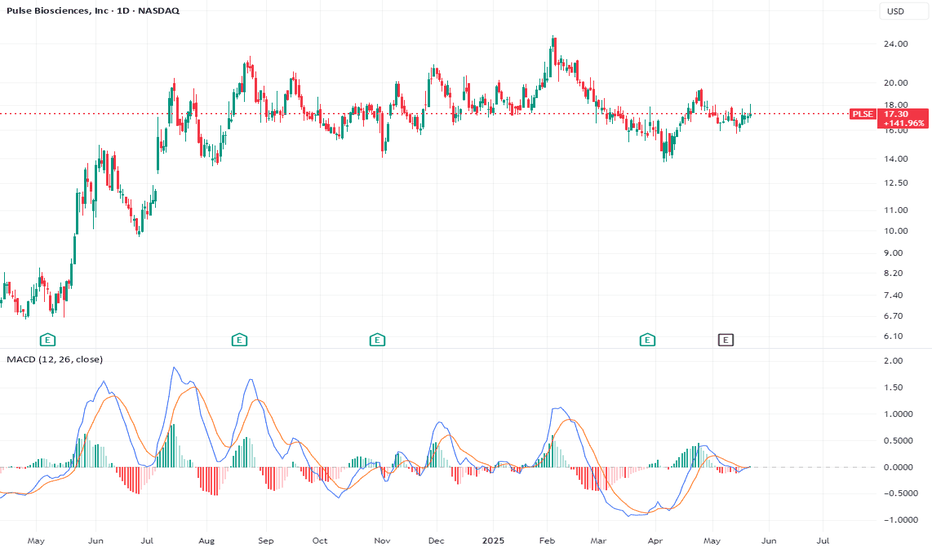
Task: Click the 7.40 price axis label
Action: tap(893, 295)
